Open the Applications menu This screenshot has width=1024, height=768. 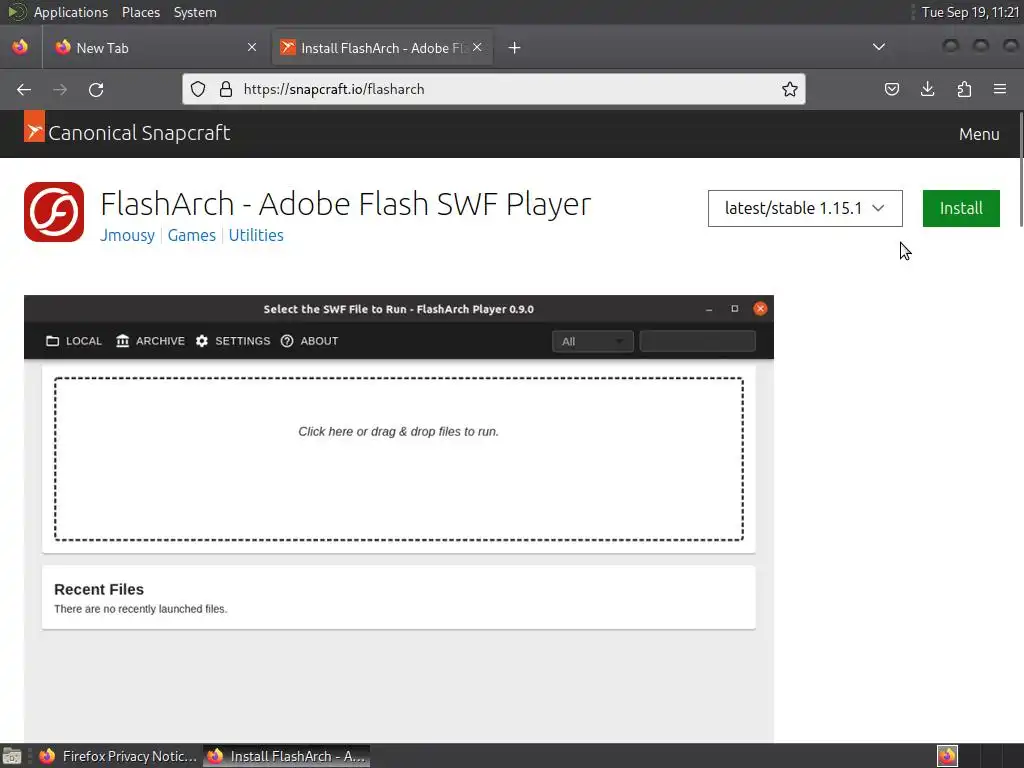[x=71, y=12]
